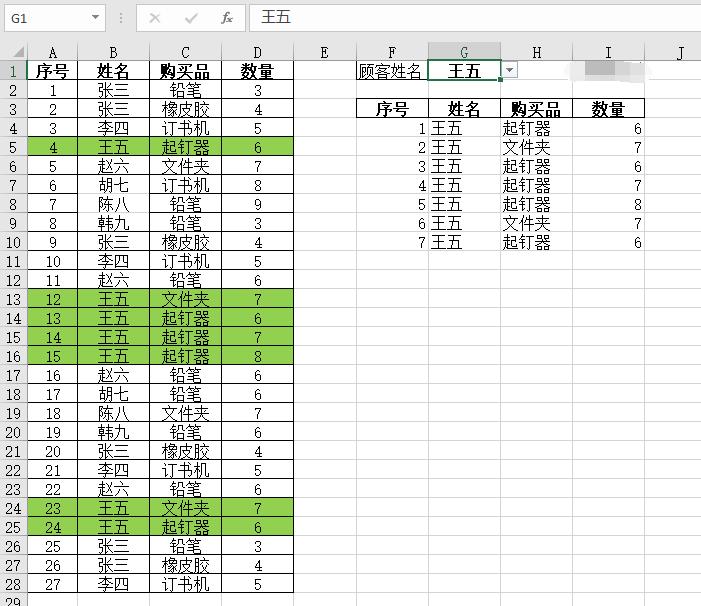Click green cell D16 with quantity 8
The image size is (701, 606).
pos(258,356)
